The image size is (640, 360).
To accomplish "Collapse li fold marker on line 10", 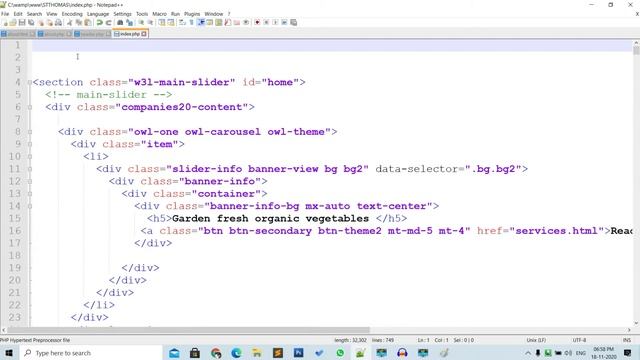I will click(30, 157).
